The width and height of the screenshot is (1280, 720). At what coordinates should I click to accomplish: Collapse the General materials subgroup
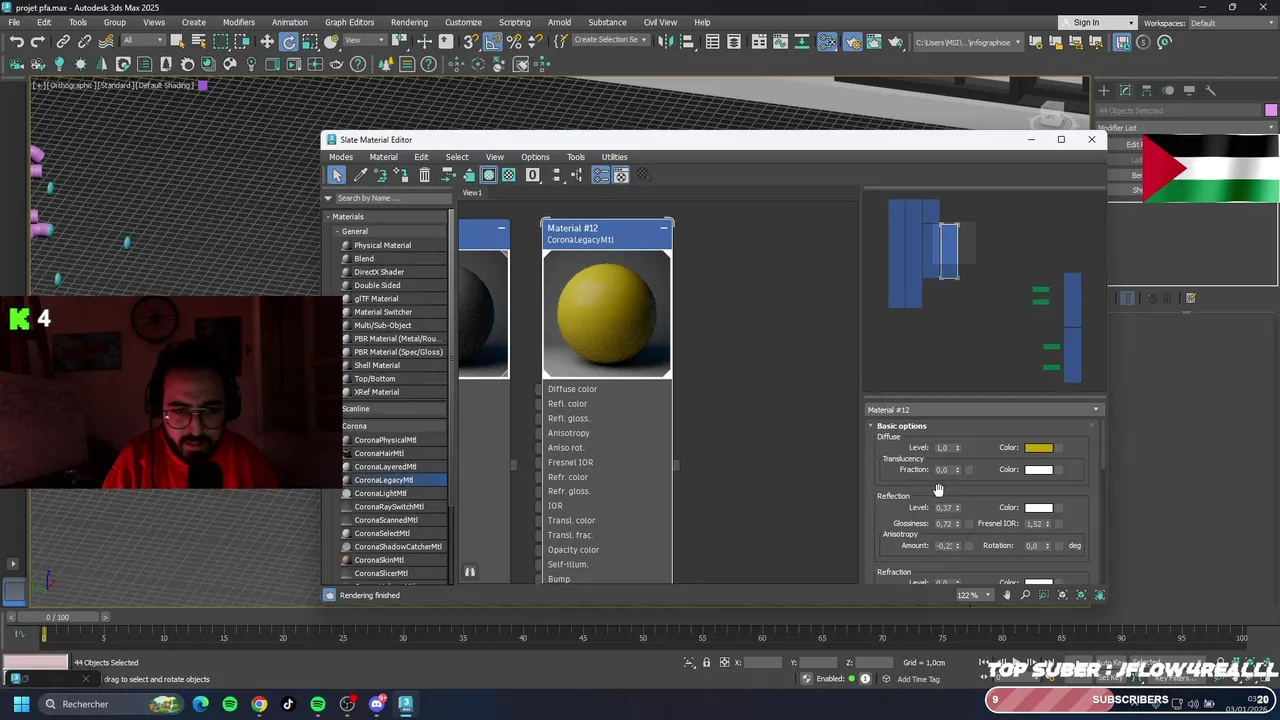pyautogui.click(x=337, y=231)
